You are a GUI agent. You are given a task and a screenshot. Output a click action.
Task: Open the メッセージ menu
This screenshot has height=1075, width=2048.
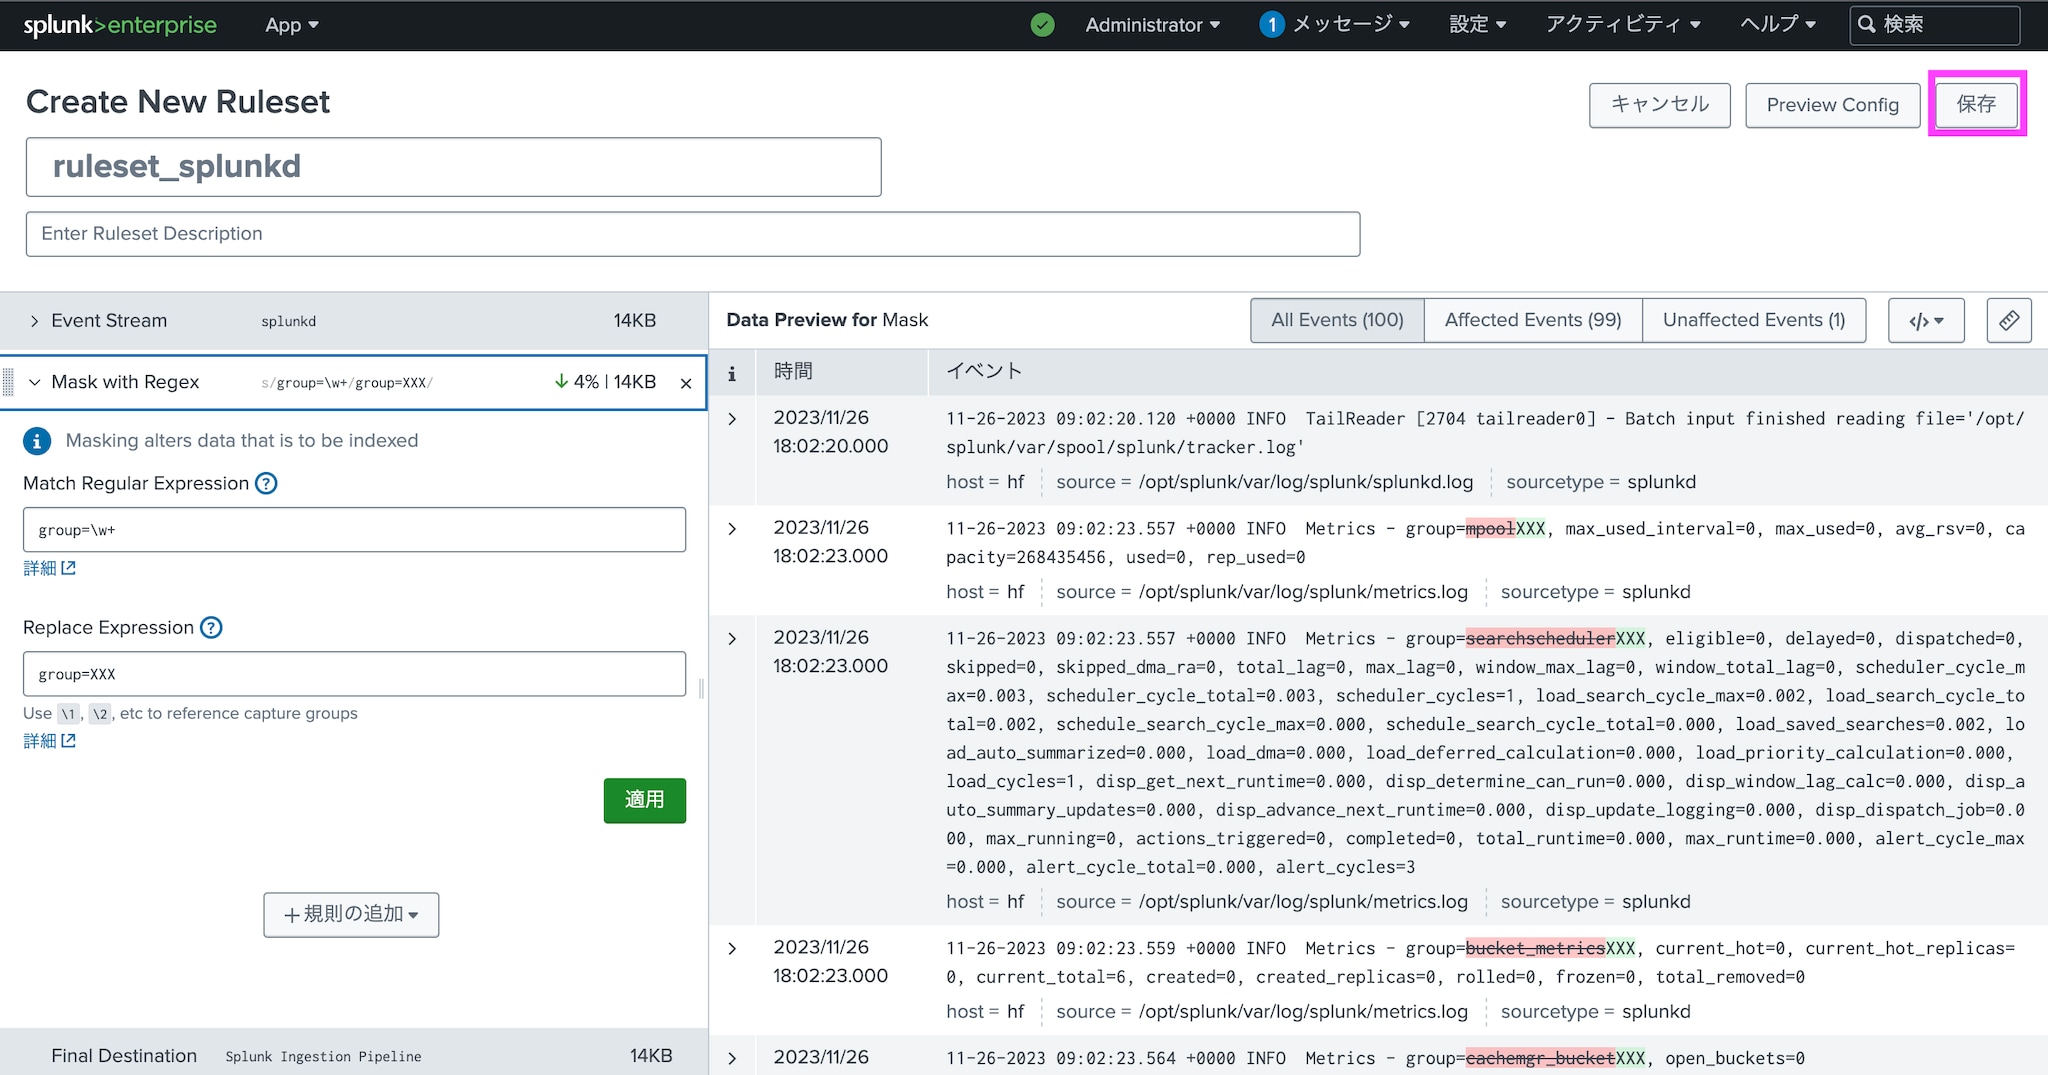tap(1351, 25)
